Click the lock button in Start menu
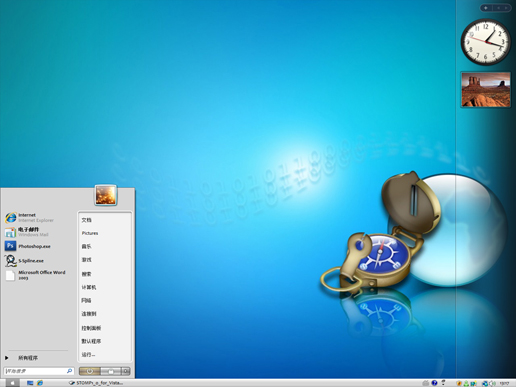This screenshot has height=387, width=516. [111, 371]
